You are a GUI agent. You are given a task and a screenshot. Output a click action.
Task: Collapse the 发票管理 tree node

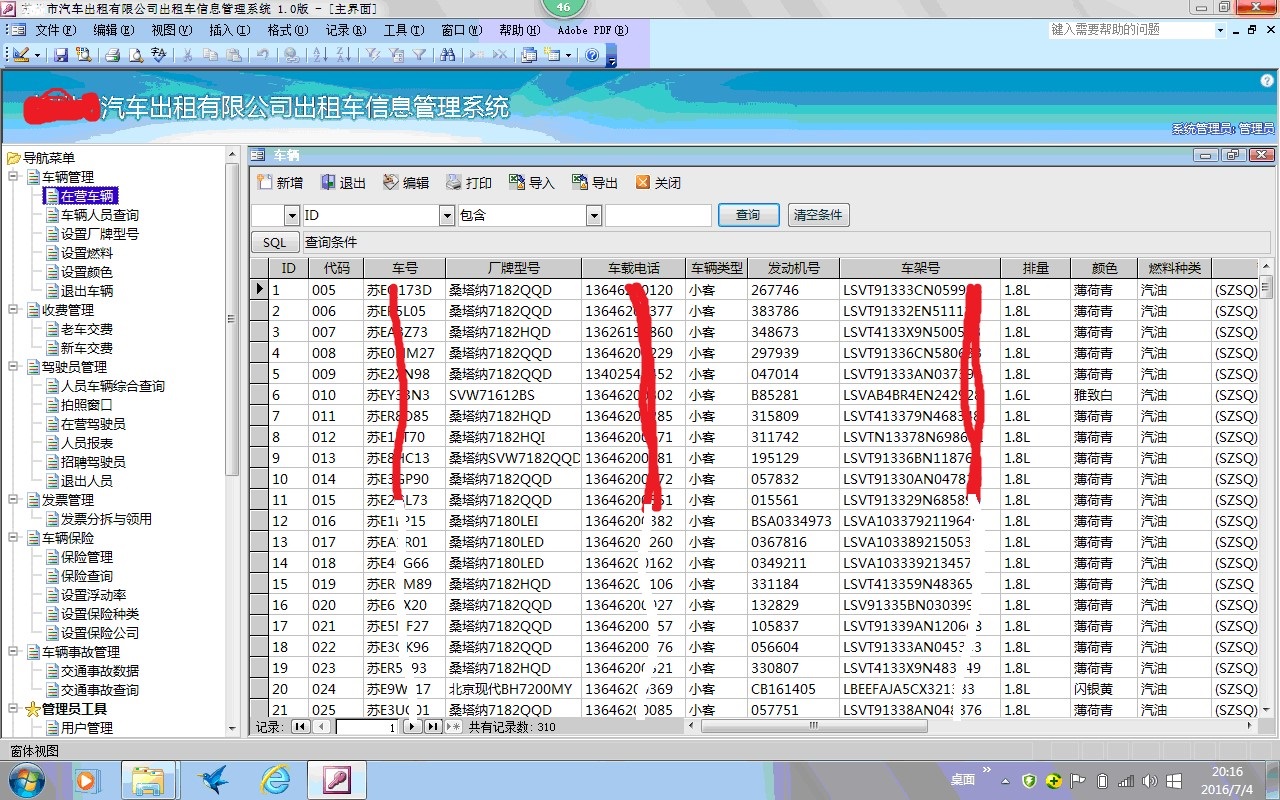[x=14, y=500]
